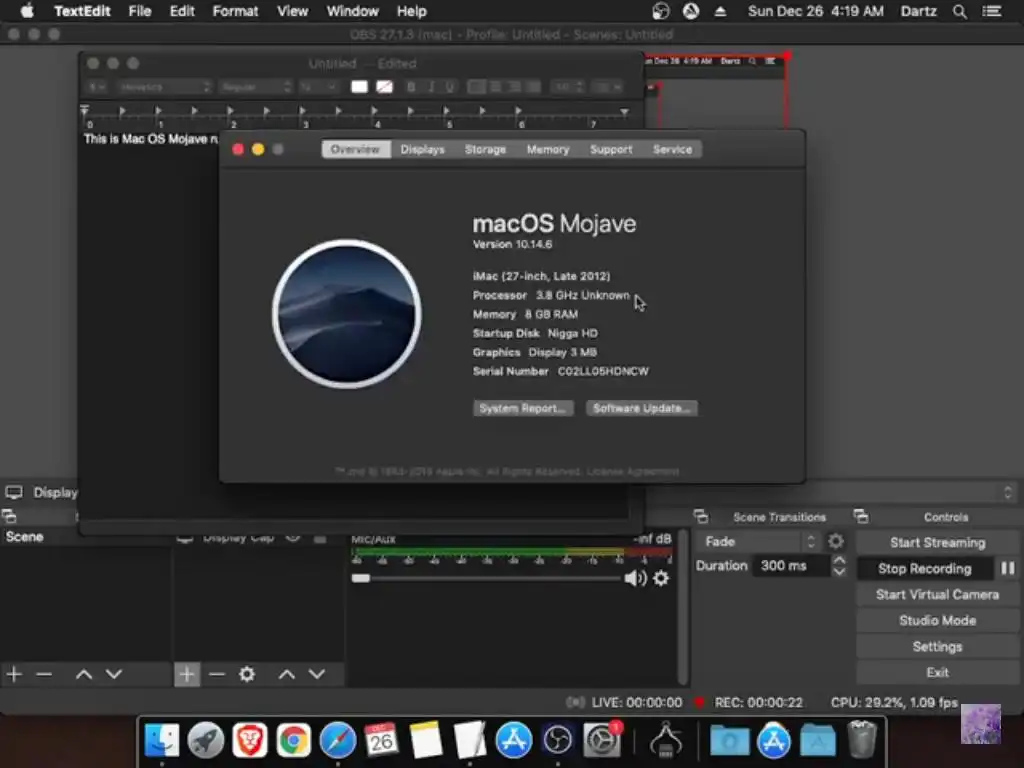Move the scene up in the Scenes list

[84, 674]
